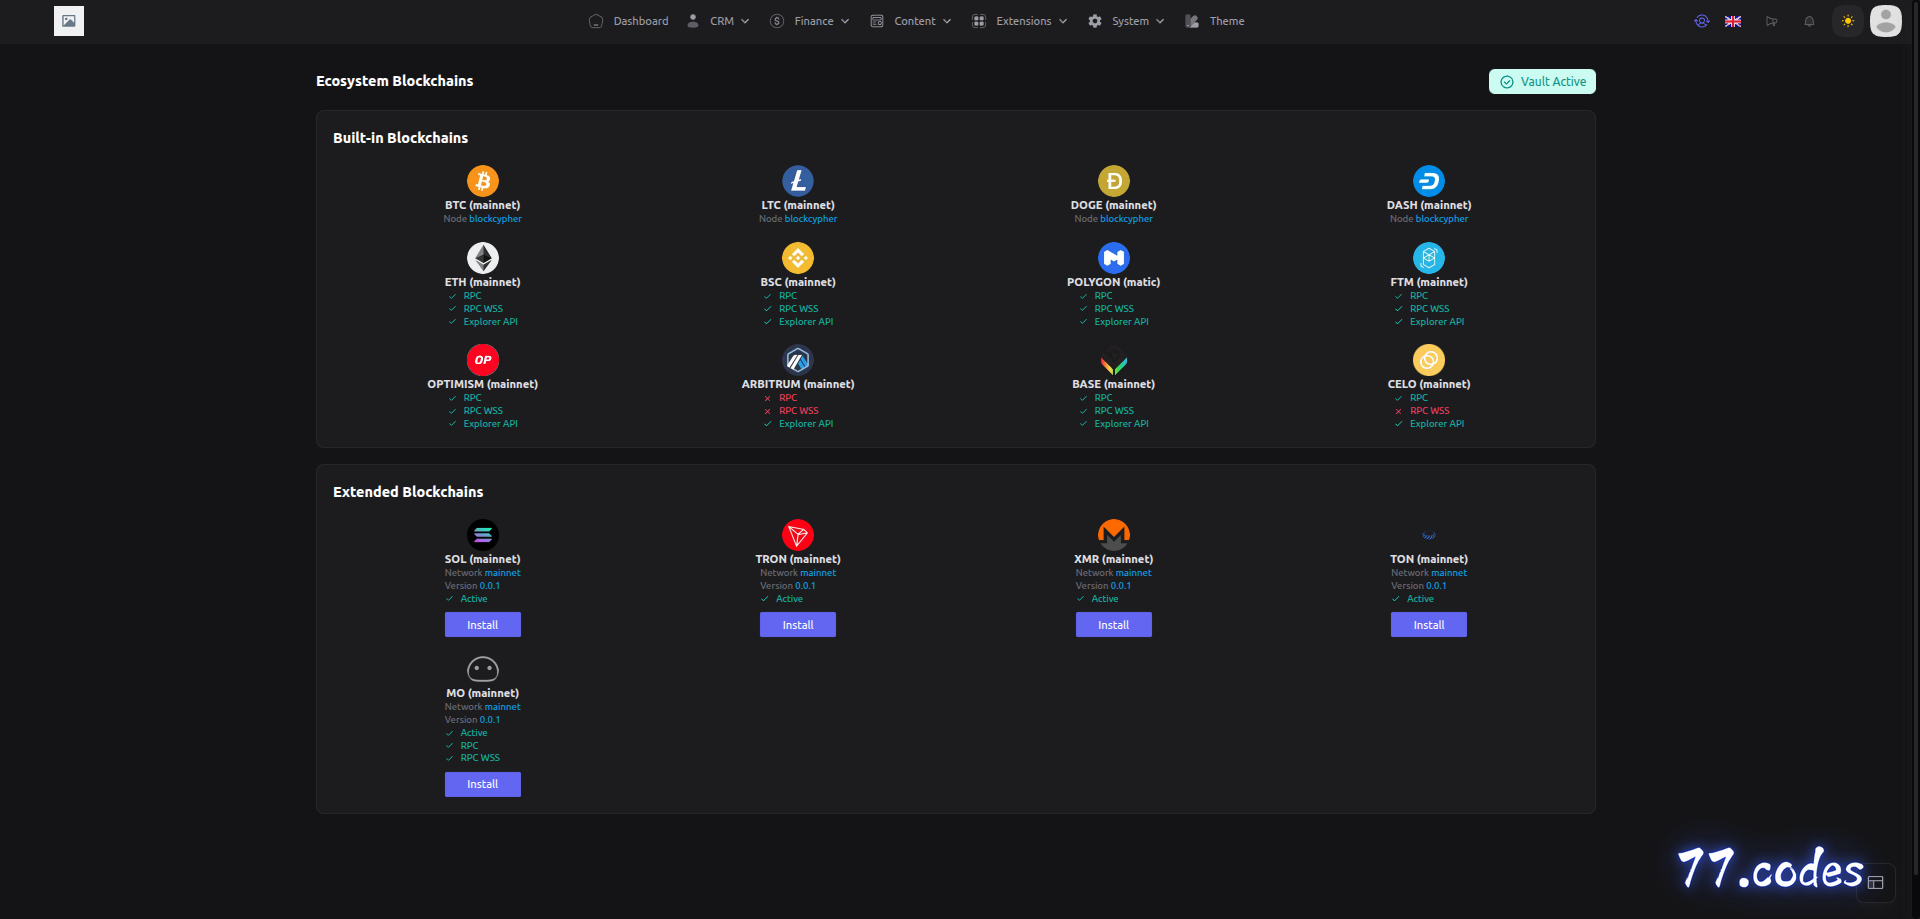Open the blockcypher link under DASH
Viewport: 1920px width, 919px height.
[x=1442, y=219]
